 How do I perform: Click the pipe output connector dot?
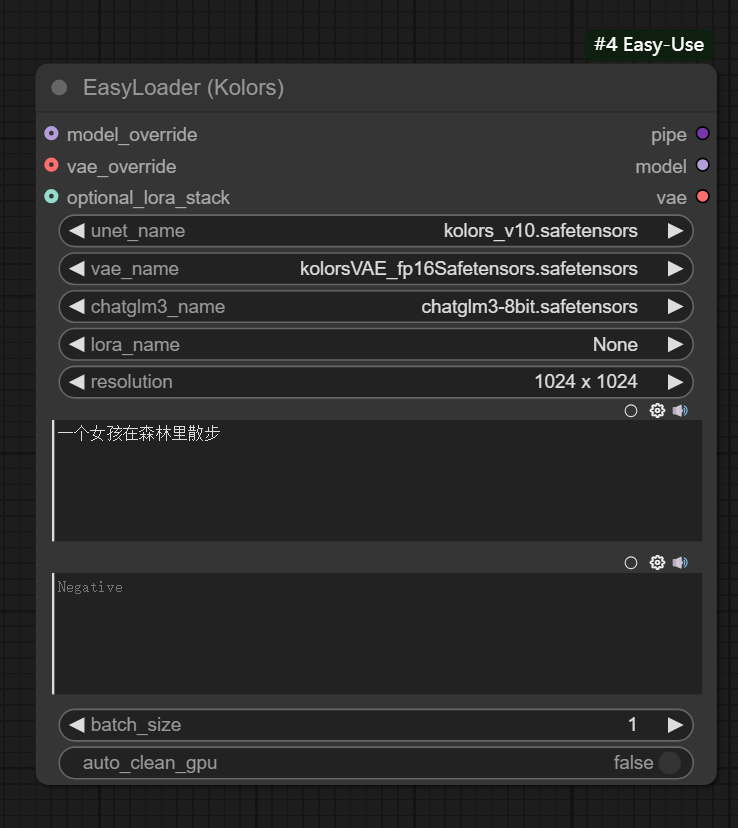pos(702,134)
